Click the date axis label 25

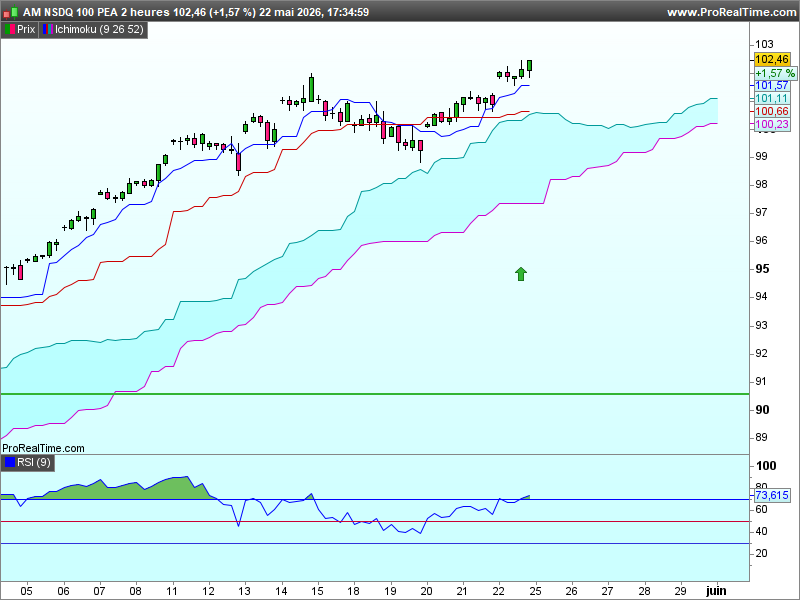click(x=535, y=591)
